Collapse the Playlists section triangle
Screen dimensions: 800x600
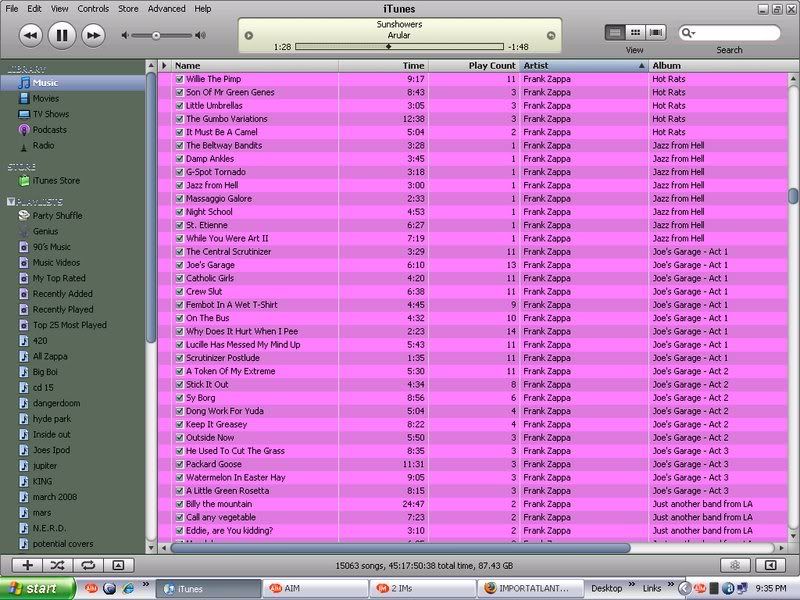pos(11,202)
